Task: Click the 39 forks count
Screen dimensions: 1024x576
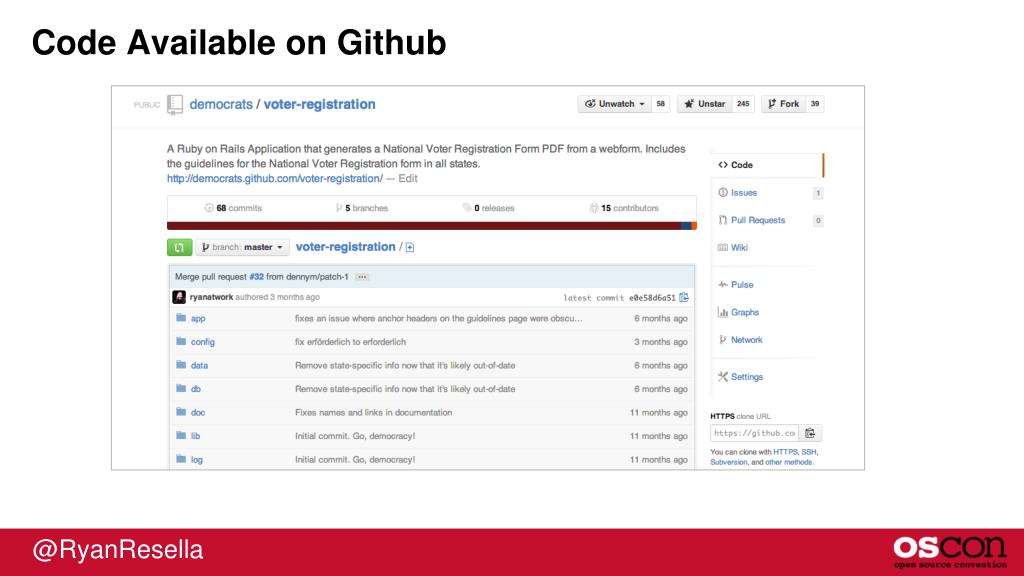Action: point(814,104)
